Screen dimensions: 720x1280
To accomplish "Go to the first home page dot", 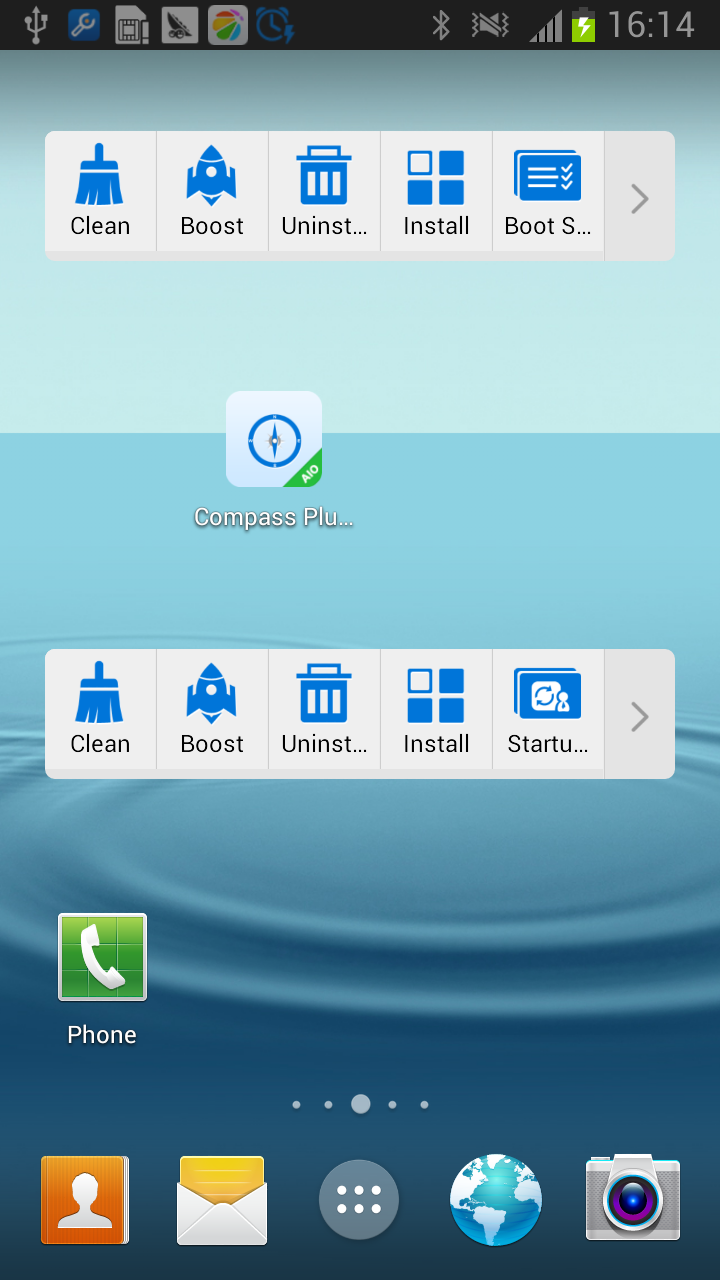I will pyautogui.click(x=296, y=1105).
